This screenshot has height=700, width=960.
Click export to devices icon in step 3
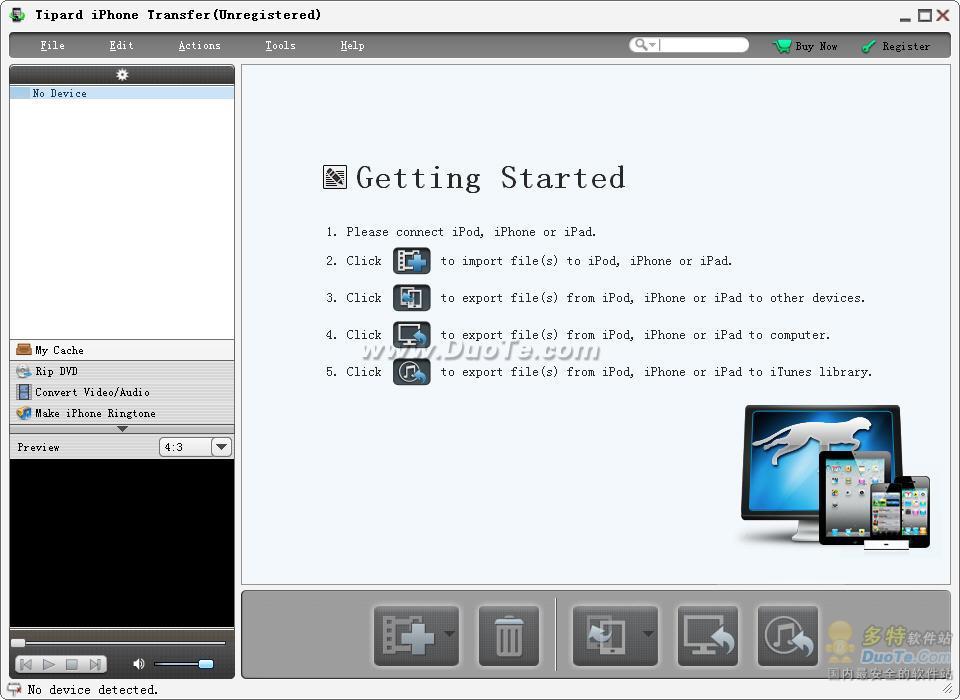coord(411,298)
